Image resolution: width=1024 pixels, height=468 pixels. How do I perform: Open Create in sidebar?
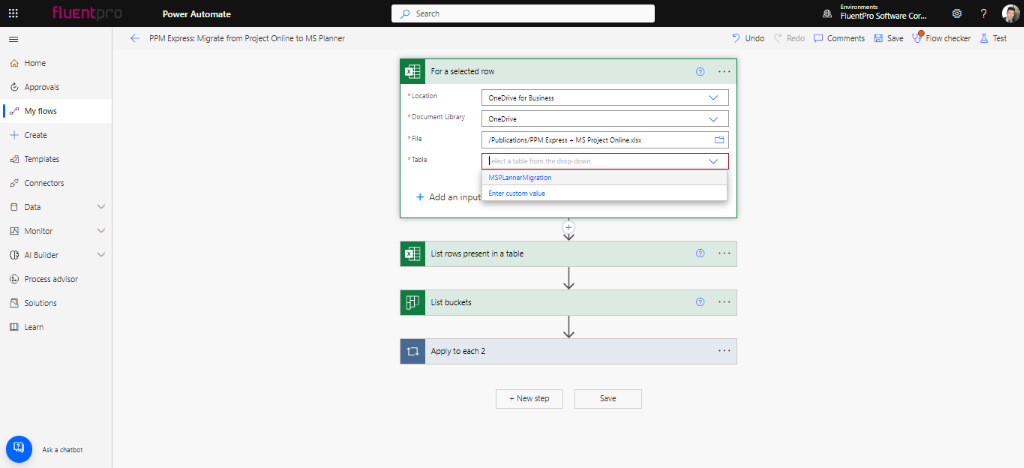[56, 135]
